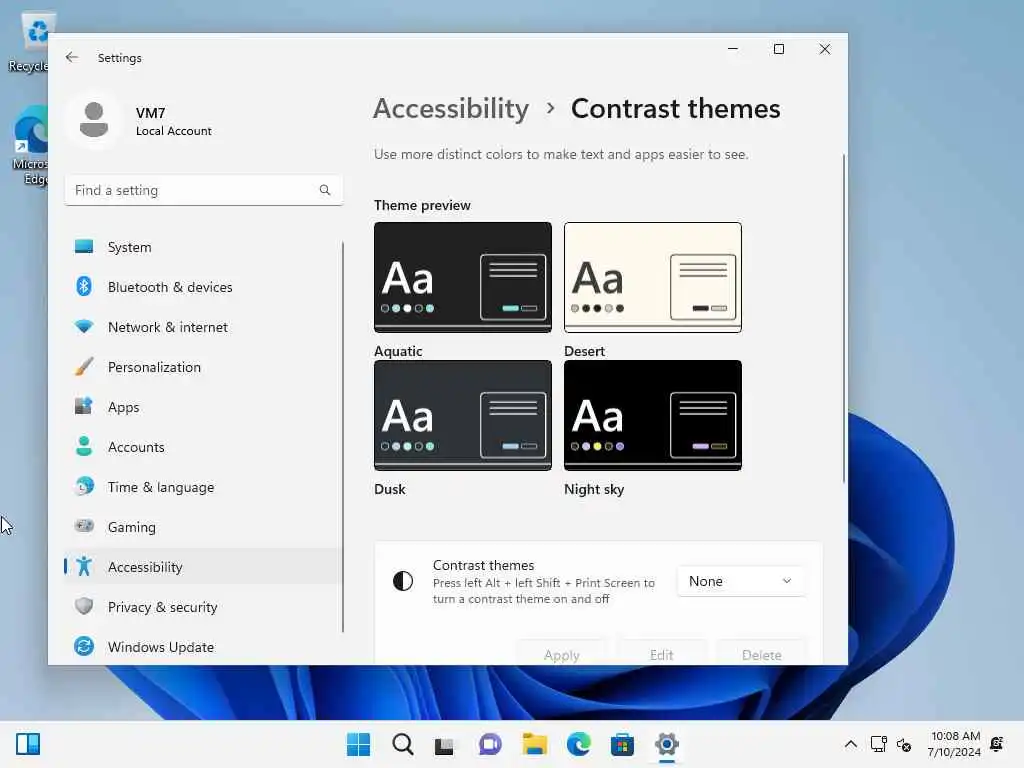
Task: Click the System monitor icon
Action: pyautogui.click(x=84, y=247)
